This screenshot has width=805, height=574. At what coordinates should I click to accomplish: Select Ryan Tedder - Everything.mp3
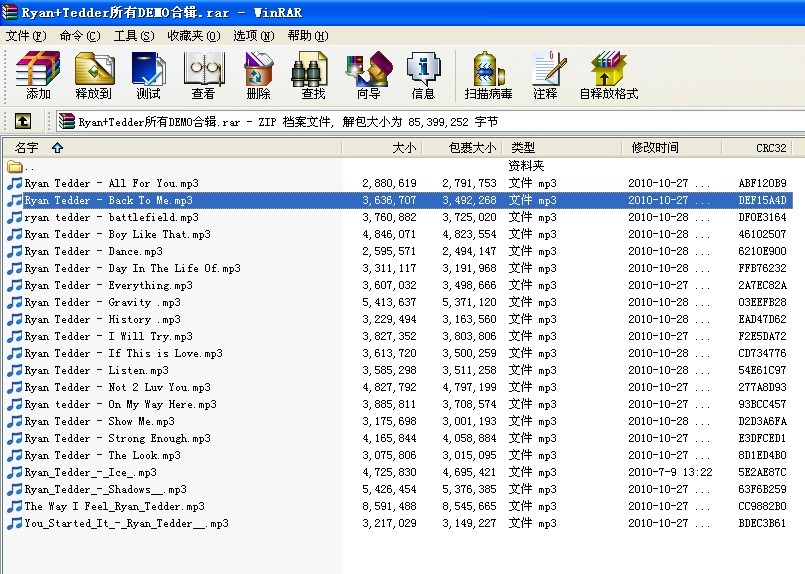pos(108,285)
